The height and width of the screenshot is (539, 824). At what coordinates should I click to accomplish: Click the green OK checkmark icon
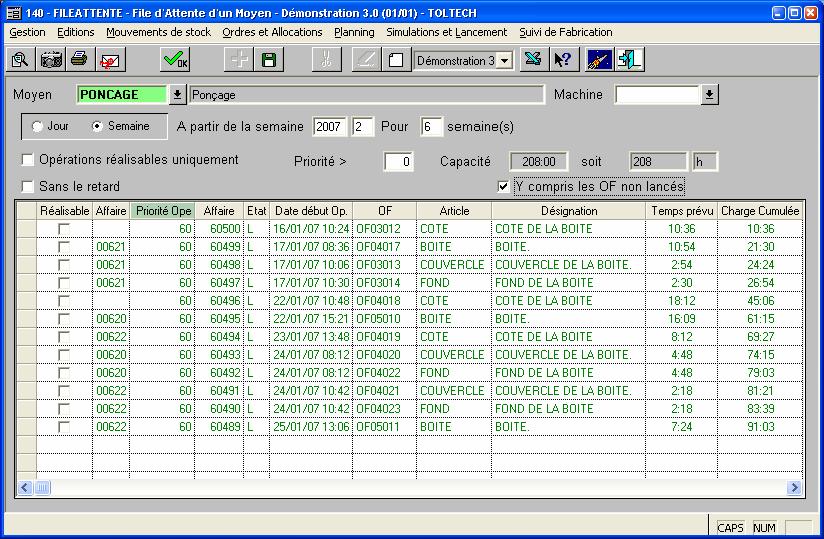coord(175,59)
